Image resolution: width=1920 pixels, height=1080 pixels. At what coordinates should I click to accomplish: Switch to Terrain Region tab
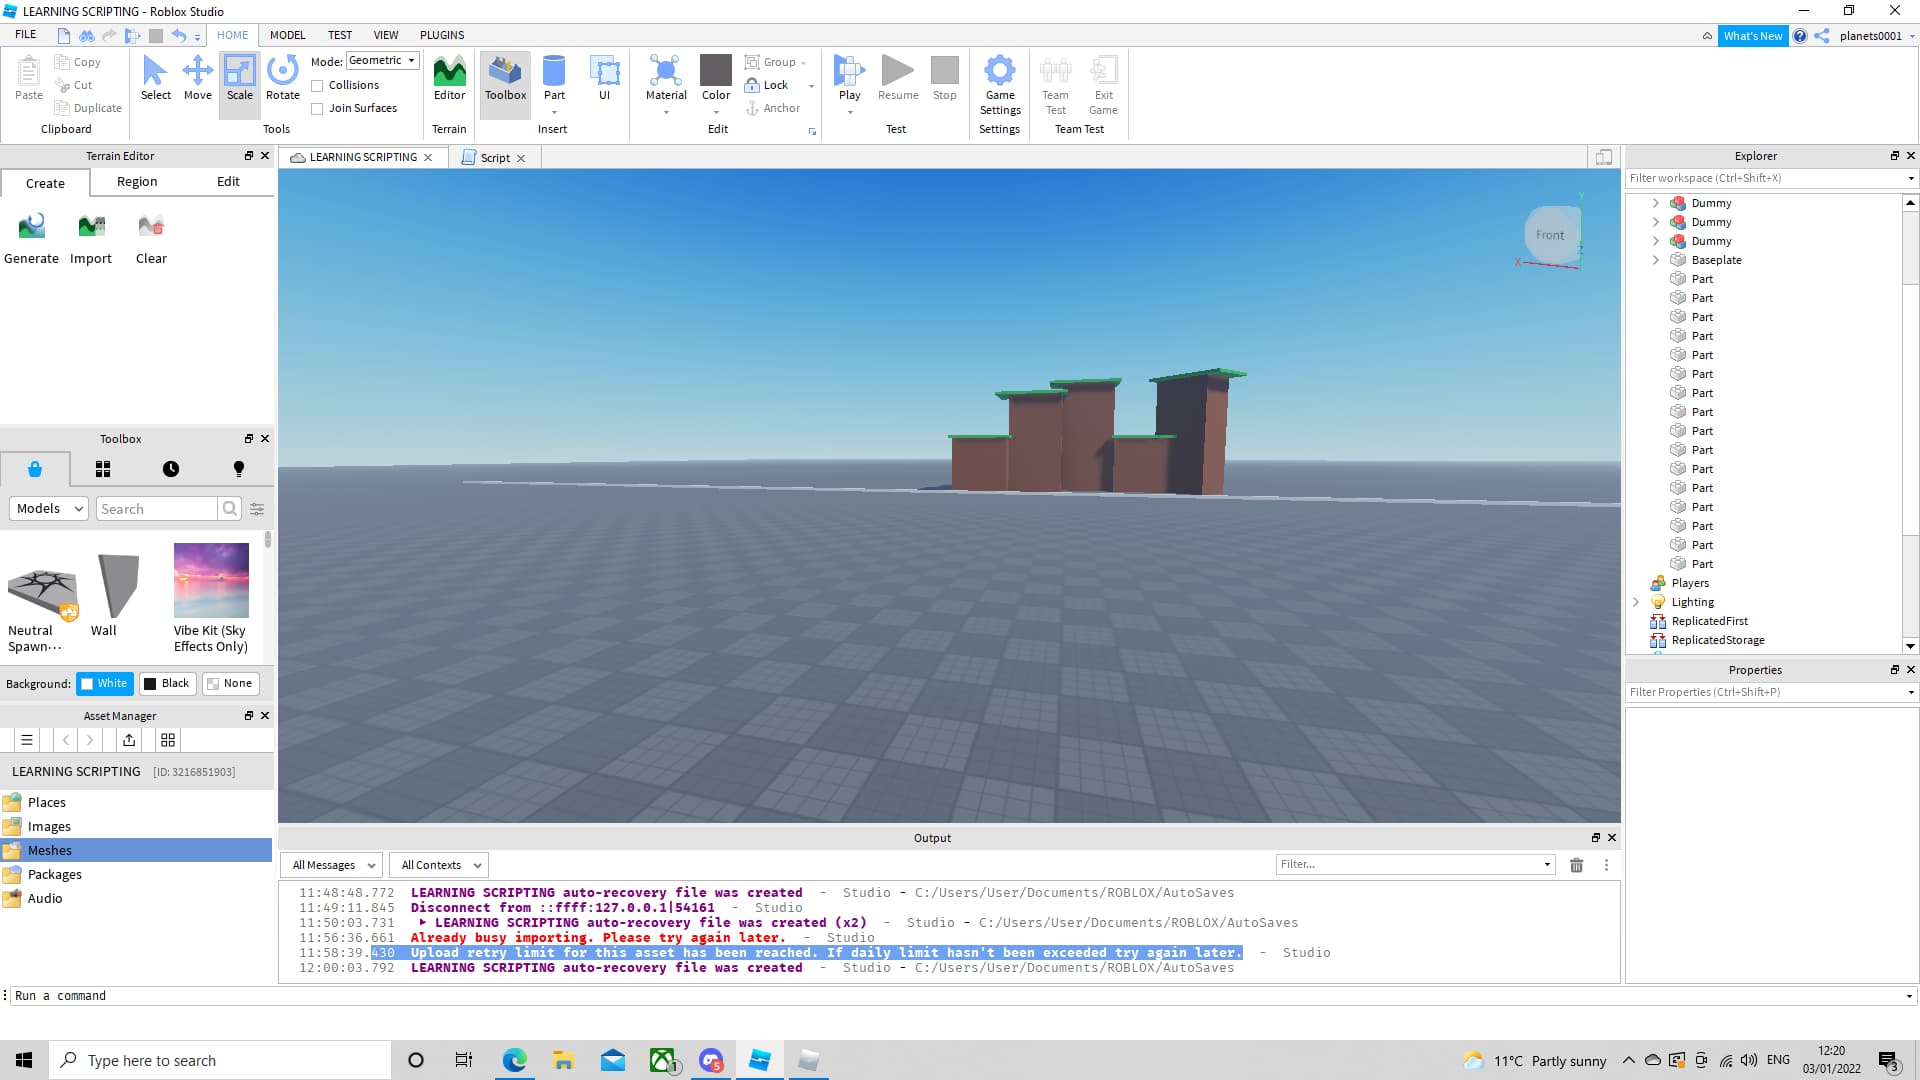[137, 182]
